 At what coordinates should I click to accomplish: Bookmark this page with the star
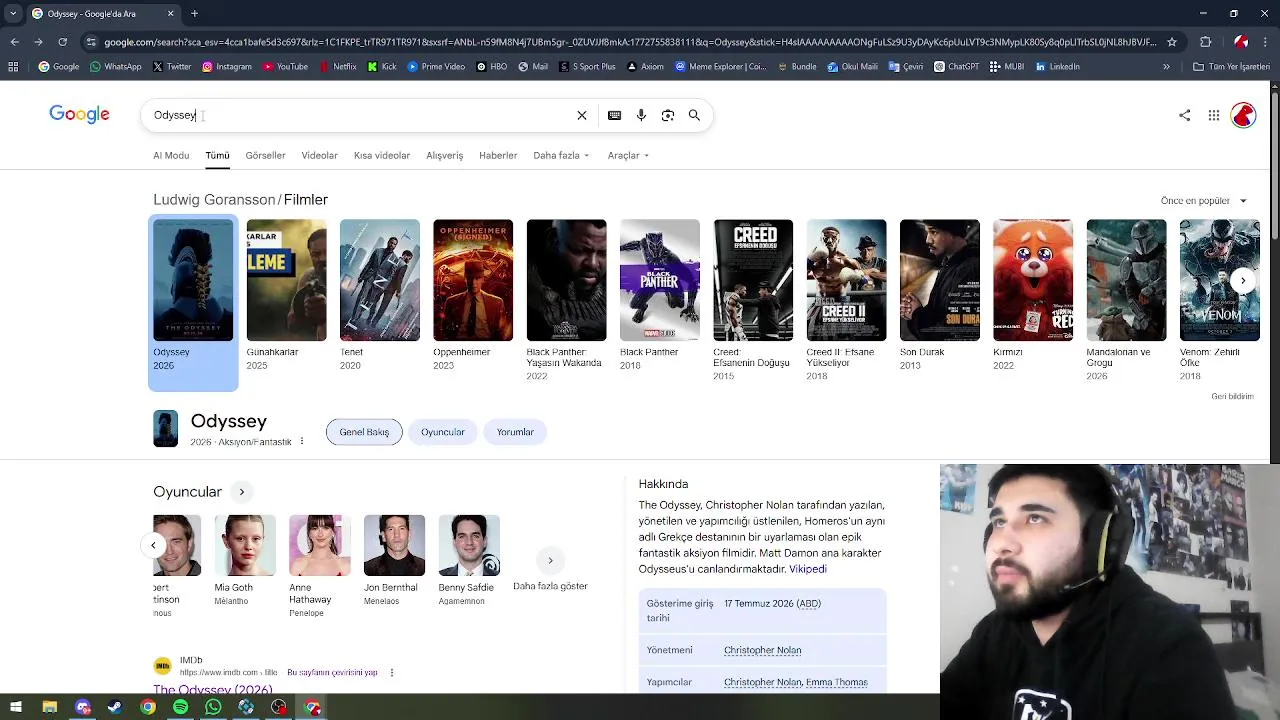click(x=1172, y=42)
